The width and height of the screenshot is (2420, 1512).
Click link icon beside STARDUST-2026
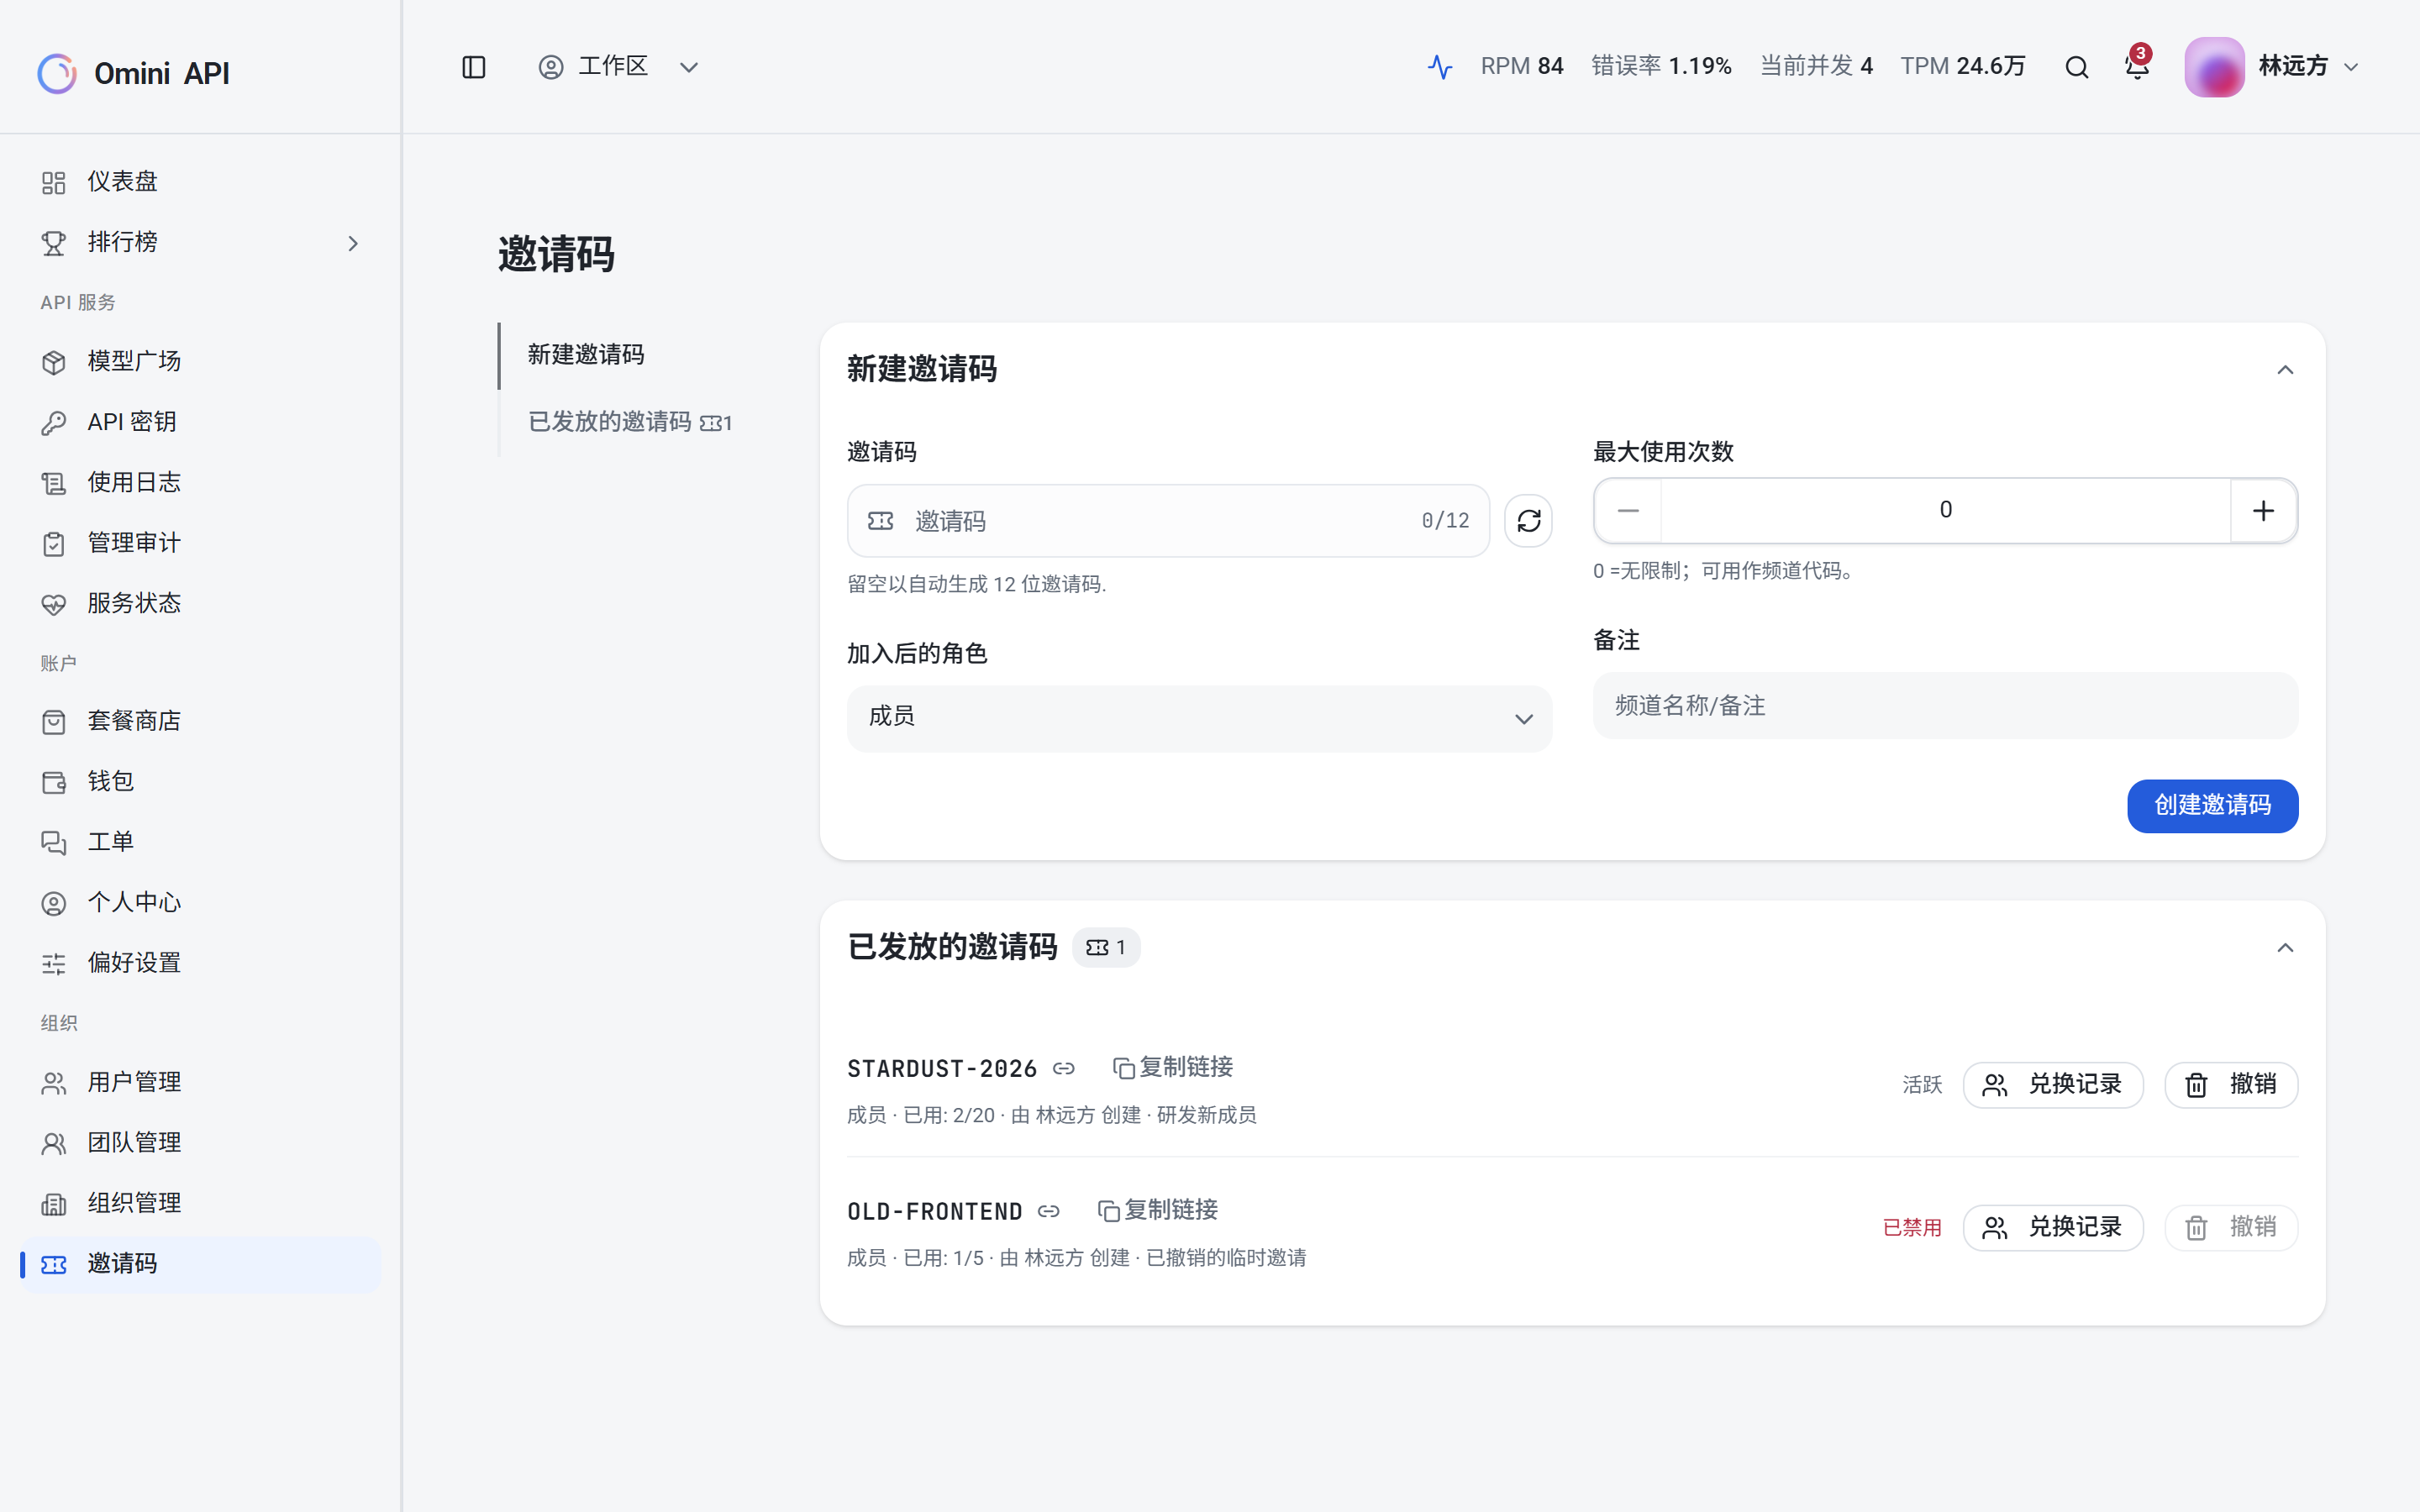click(1064, 1069)
